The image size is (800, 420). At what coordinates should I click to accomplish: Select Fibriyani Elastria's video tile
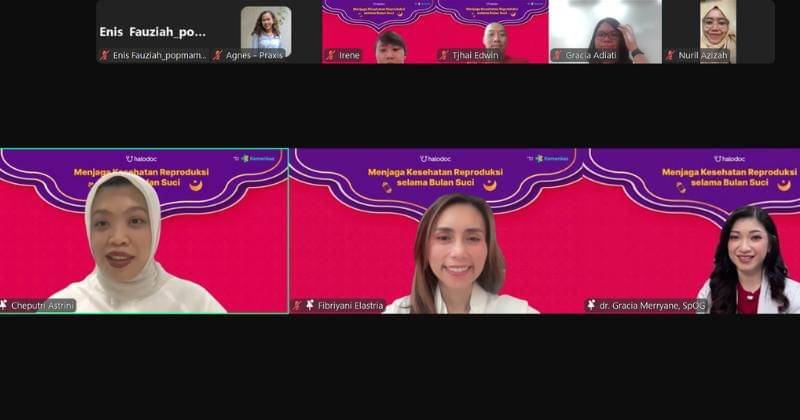[436, 230]
